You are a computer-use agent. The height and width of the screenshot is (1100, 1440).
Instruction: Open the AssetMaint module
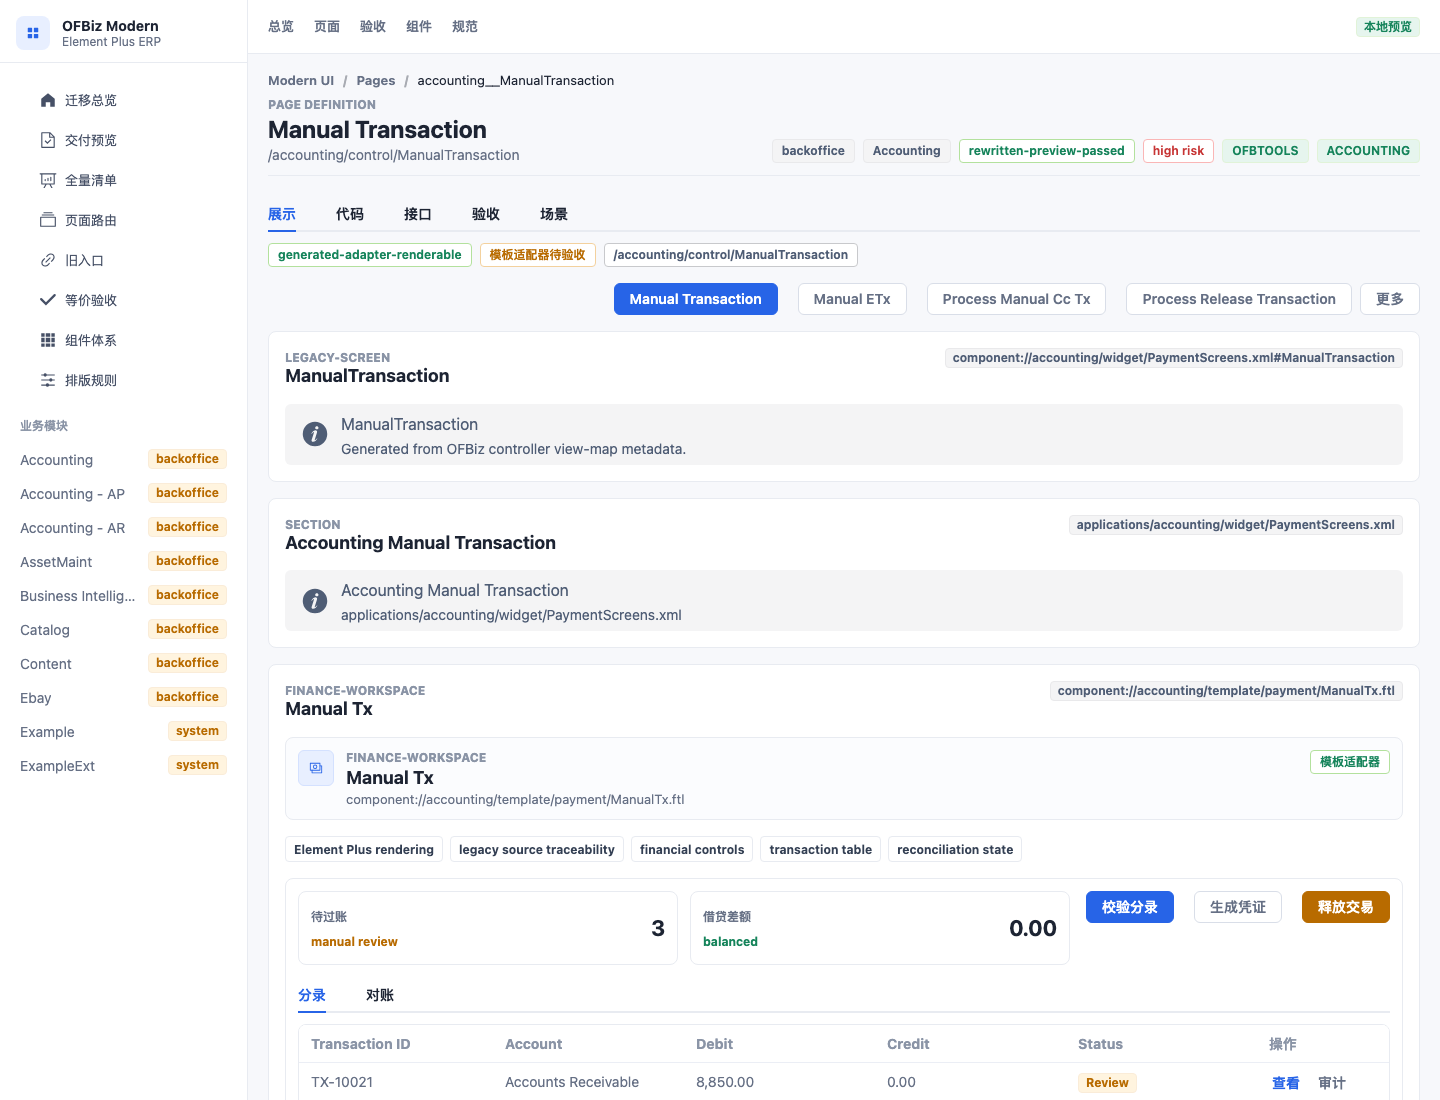point(123,562)
